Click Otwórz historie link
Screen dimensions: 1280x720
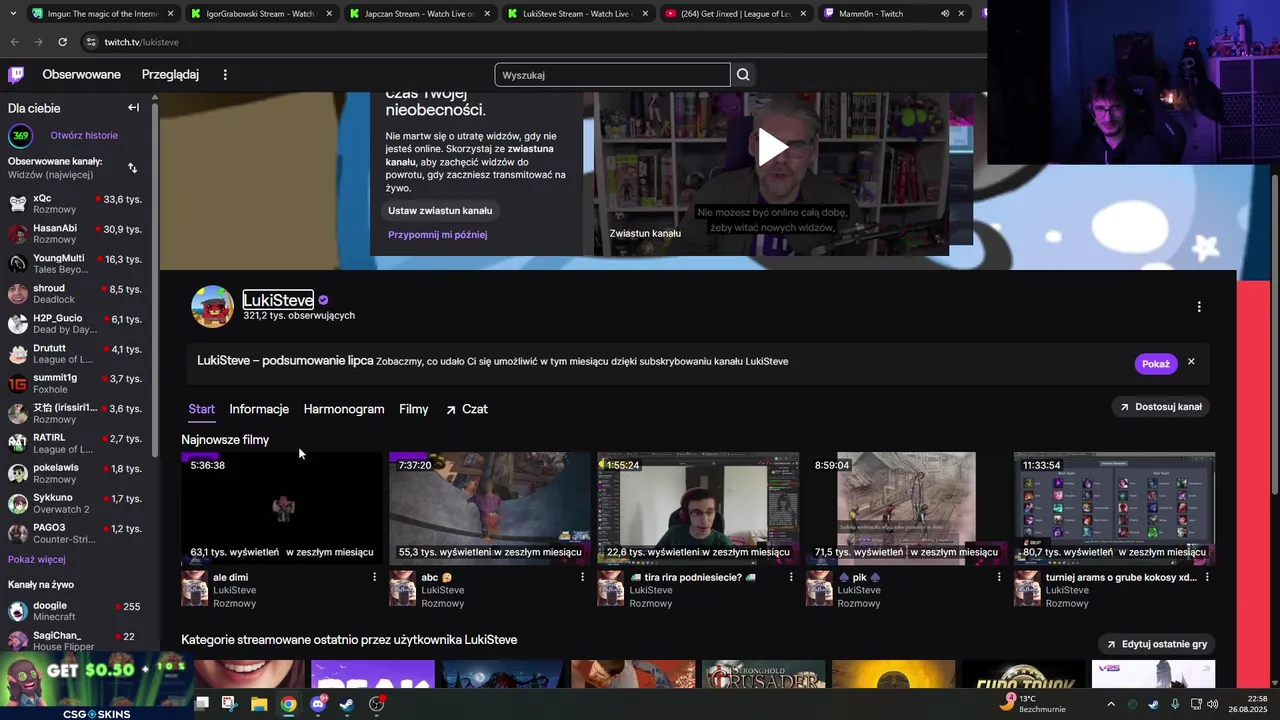point(84,136)
